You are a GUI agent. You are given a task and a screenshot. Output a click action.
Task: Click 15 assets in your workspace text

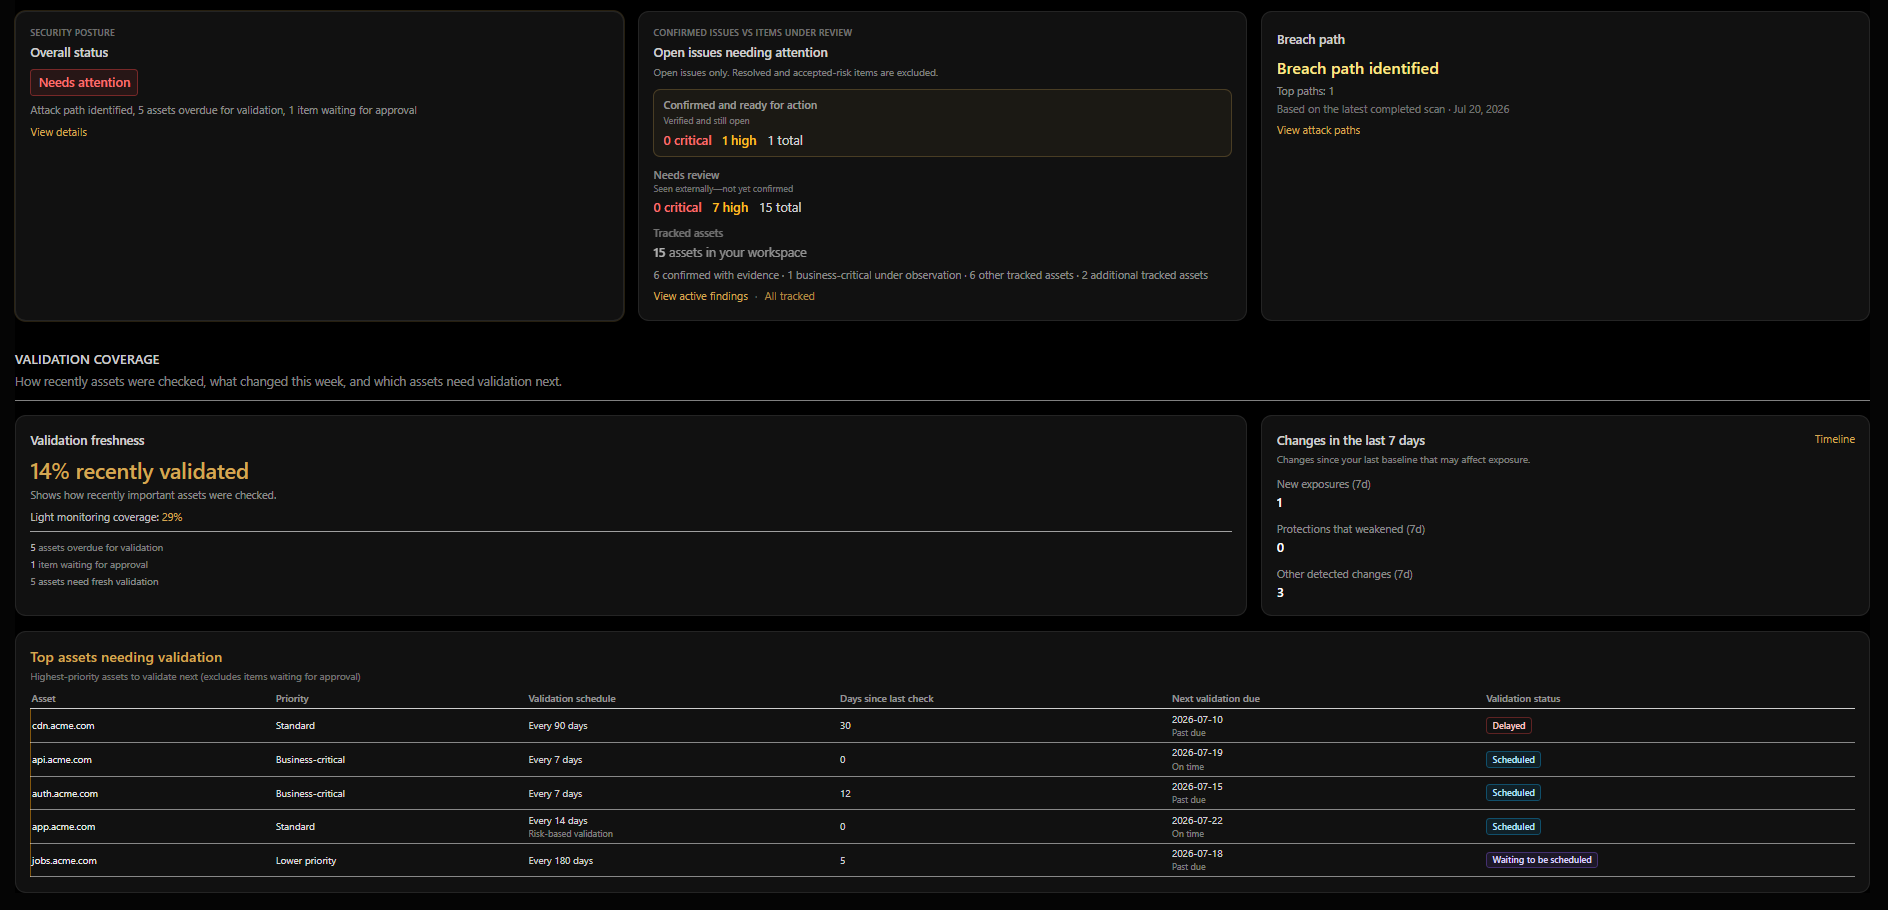730,253
